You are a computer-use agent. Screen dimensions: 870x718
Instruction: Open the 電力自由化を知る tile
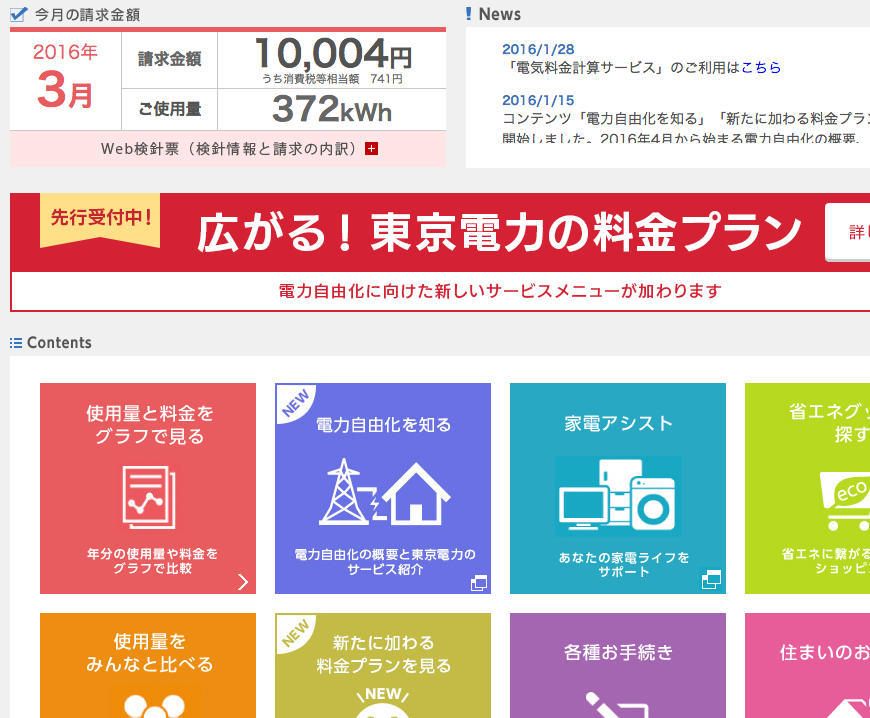(383, 488)
